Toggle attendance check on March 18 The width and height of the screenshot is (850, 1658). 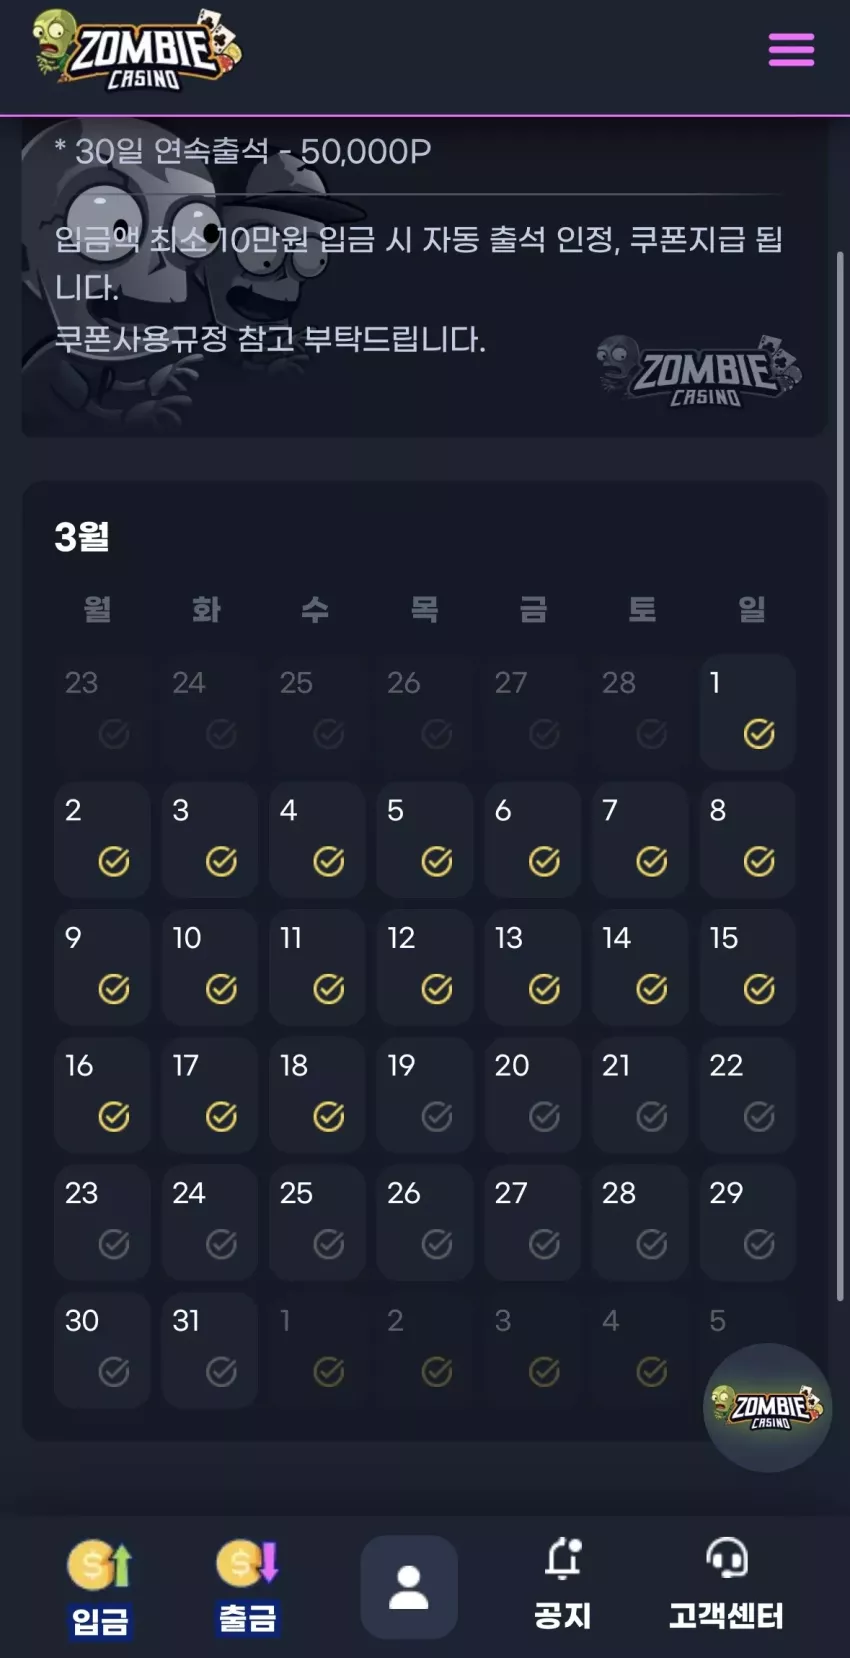pos(329,1116)
